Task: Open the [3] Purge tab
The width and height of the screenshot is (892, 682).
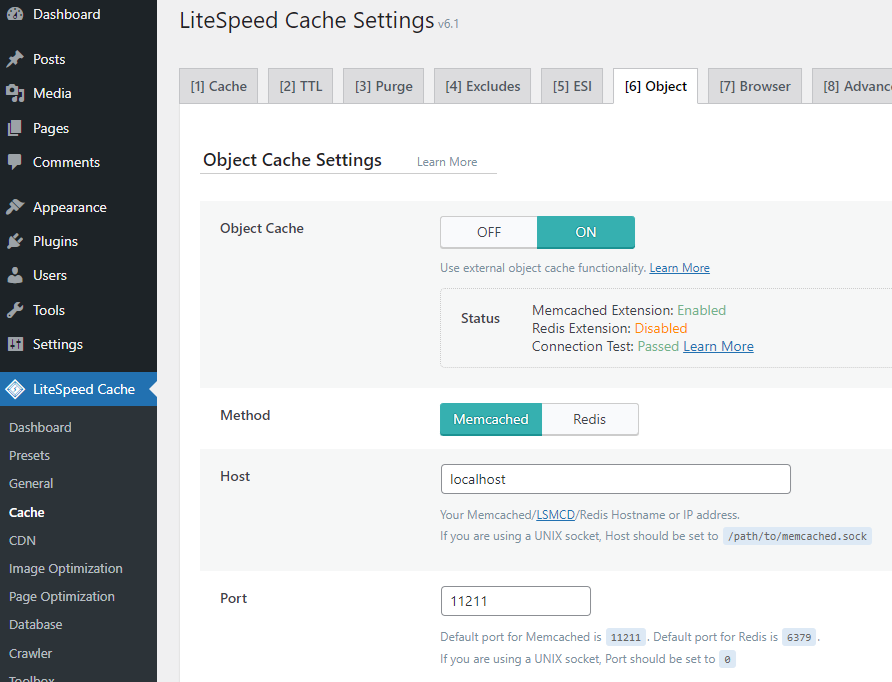Action: (383, 86)
